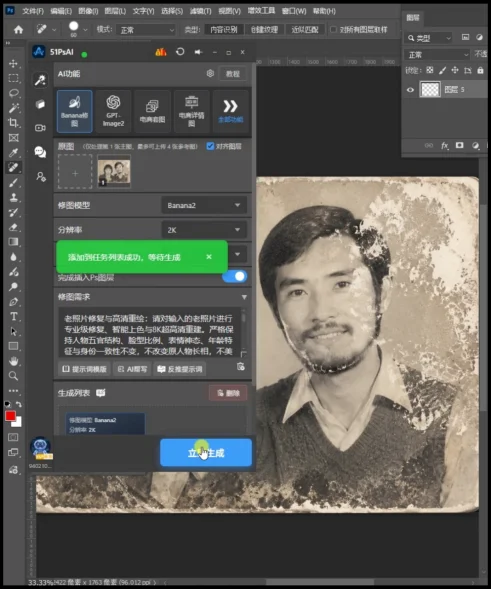The width and height of the screenshot is (492, 589).
Task: Open the 图像(I) menu
Action: coord(88,11)
